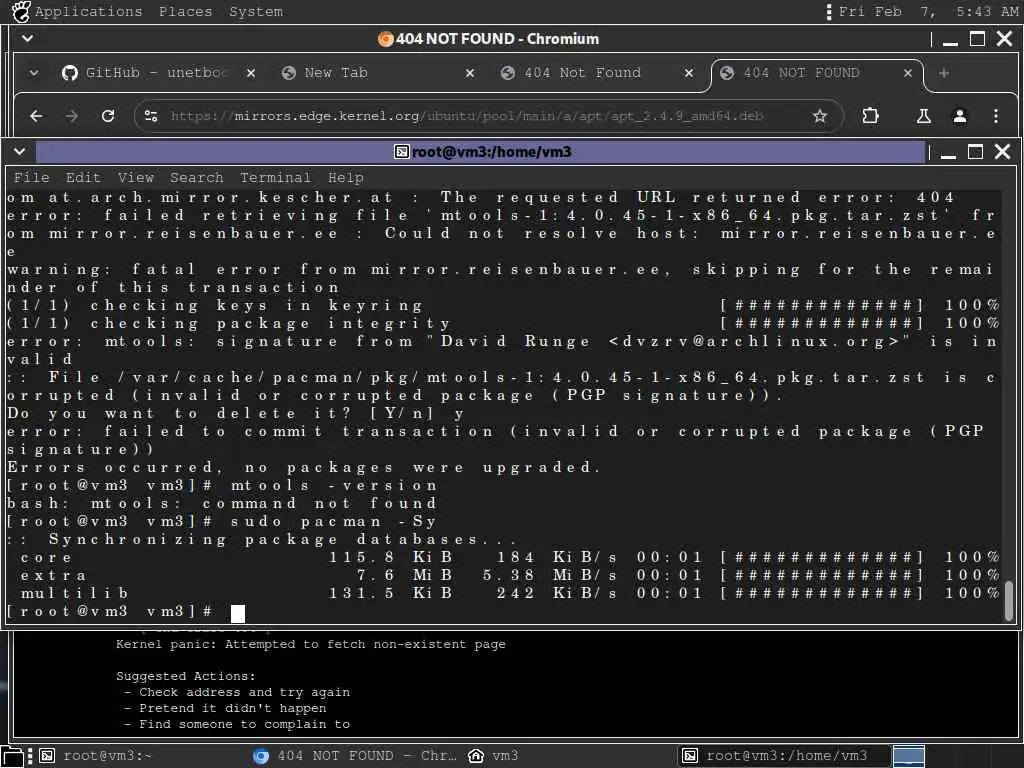
Task: Click the 'core' download row
Action: (503, 557)
